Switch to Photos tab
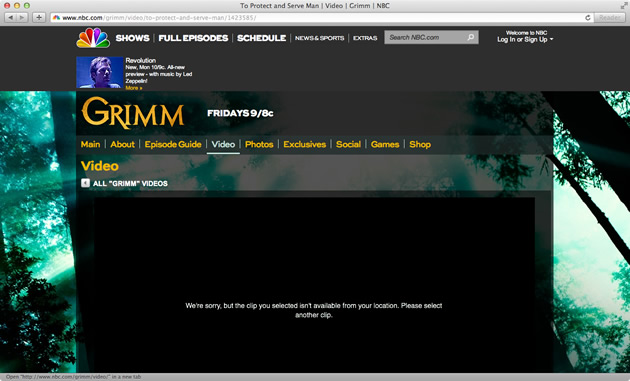630x381 pixels. [259, 144]
